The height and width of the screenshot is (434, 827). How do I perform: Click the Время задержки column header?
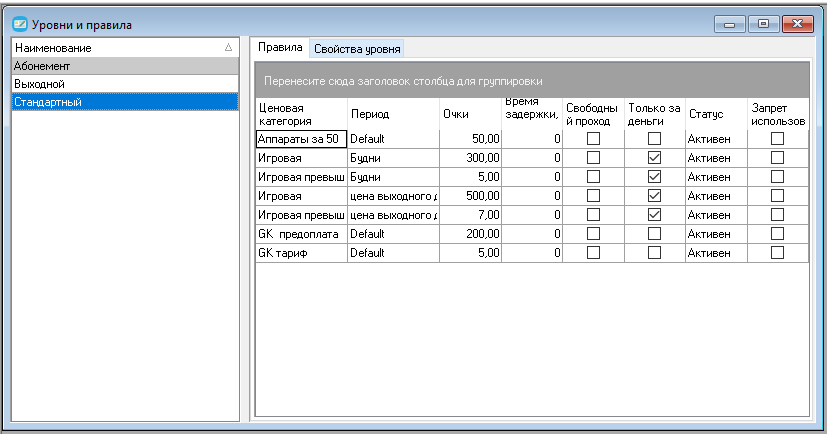(532, 114)
